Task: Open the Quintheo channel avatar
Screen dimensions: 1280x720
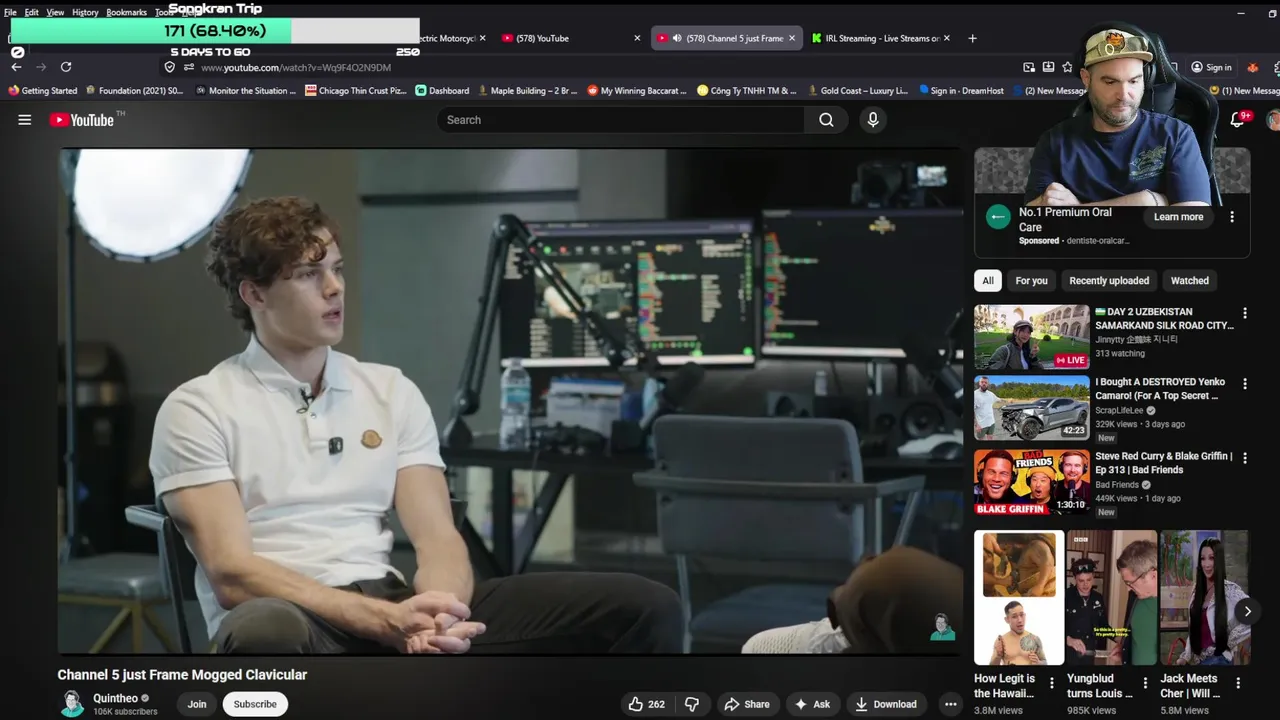Action: click(72, 704)
